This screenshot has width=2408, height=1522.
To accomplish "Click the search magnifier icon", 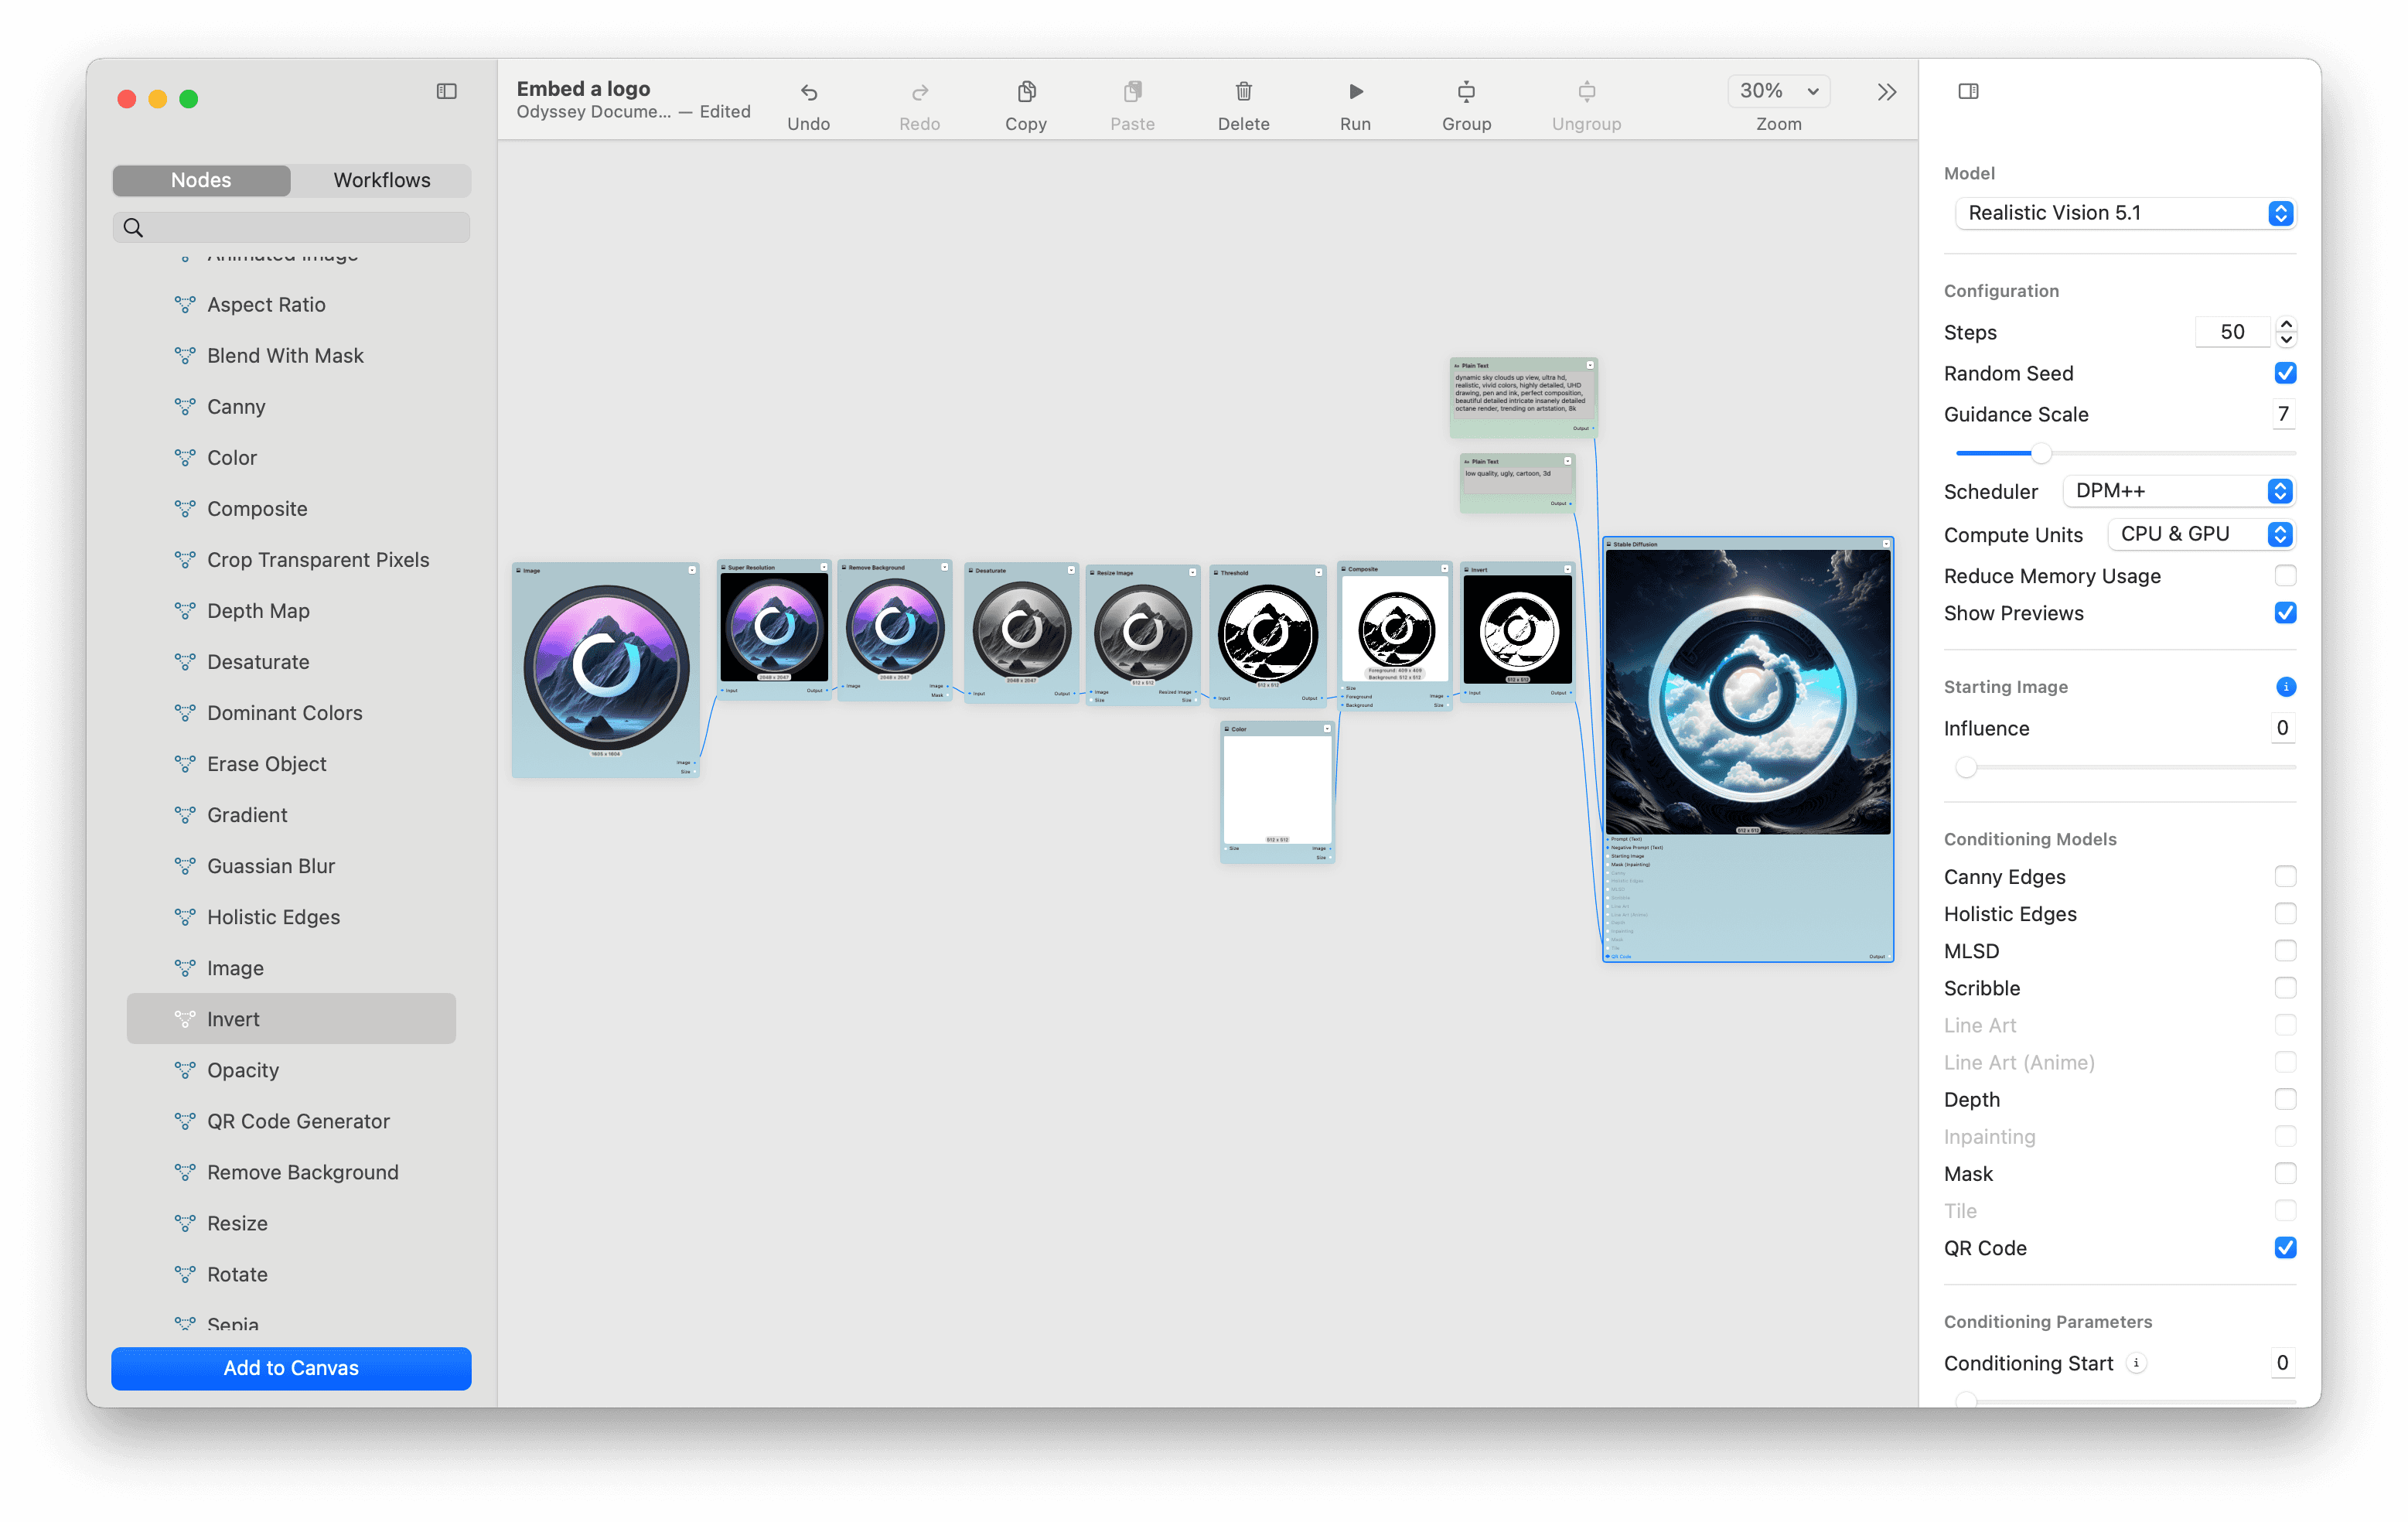I will pyautogui.click(x=133, y=228).
